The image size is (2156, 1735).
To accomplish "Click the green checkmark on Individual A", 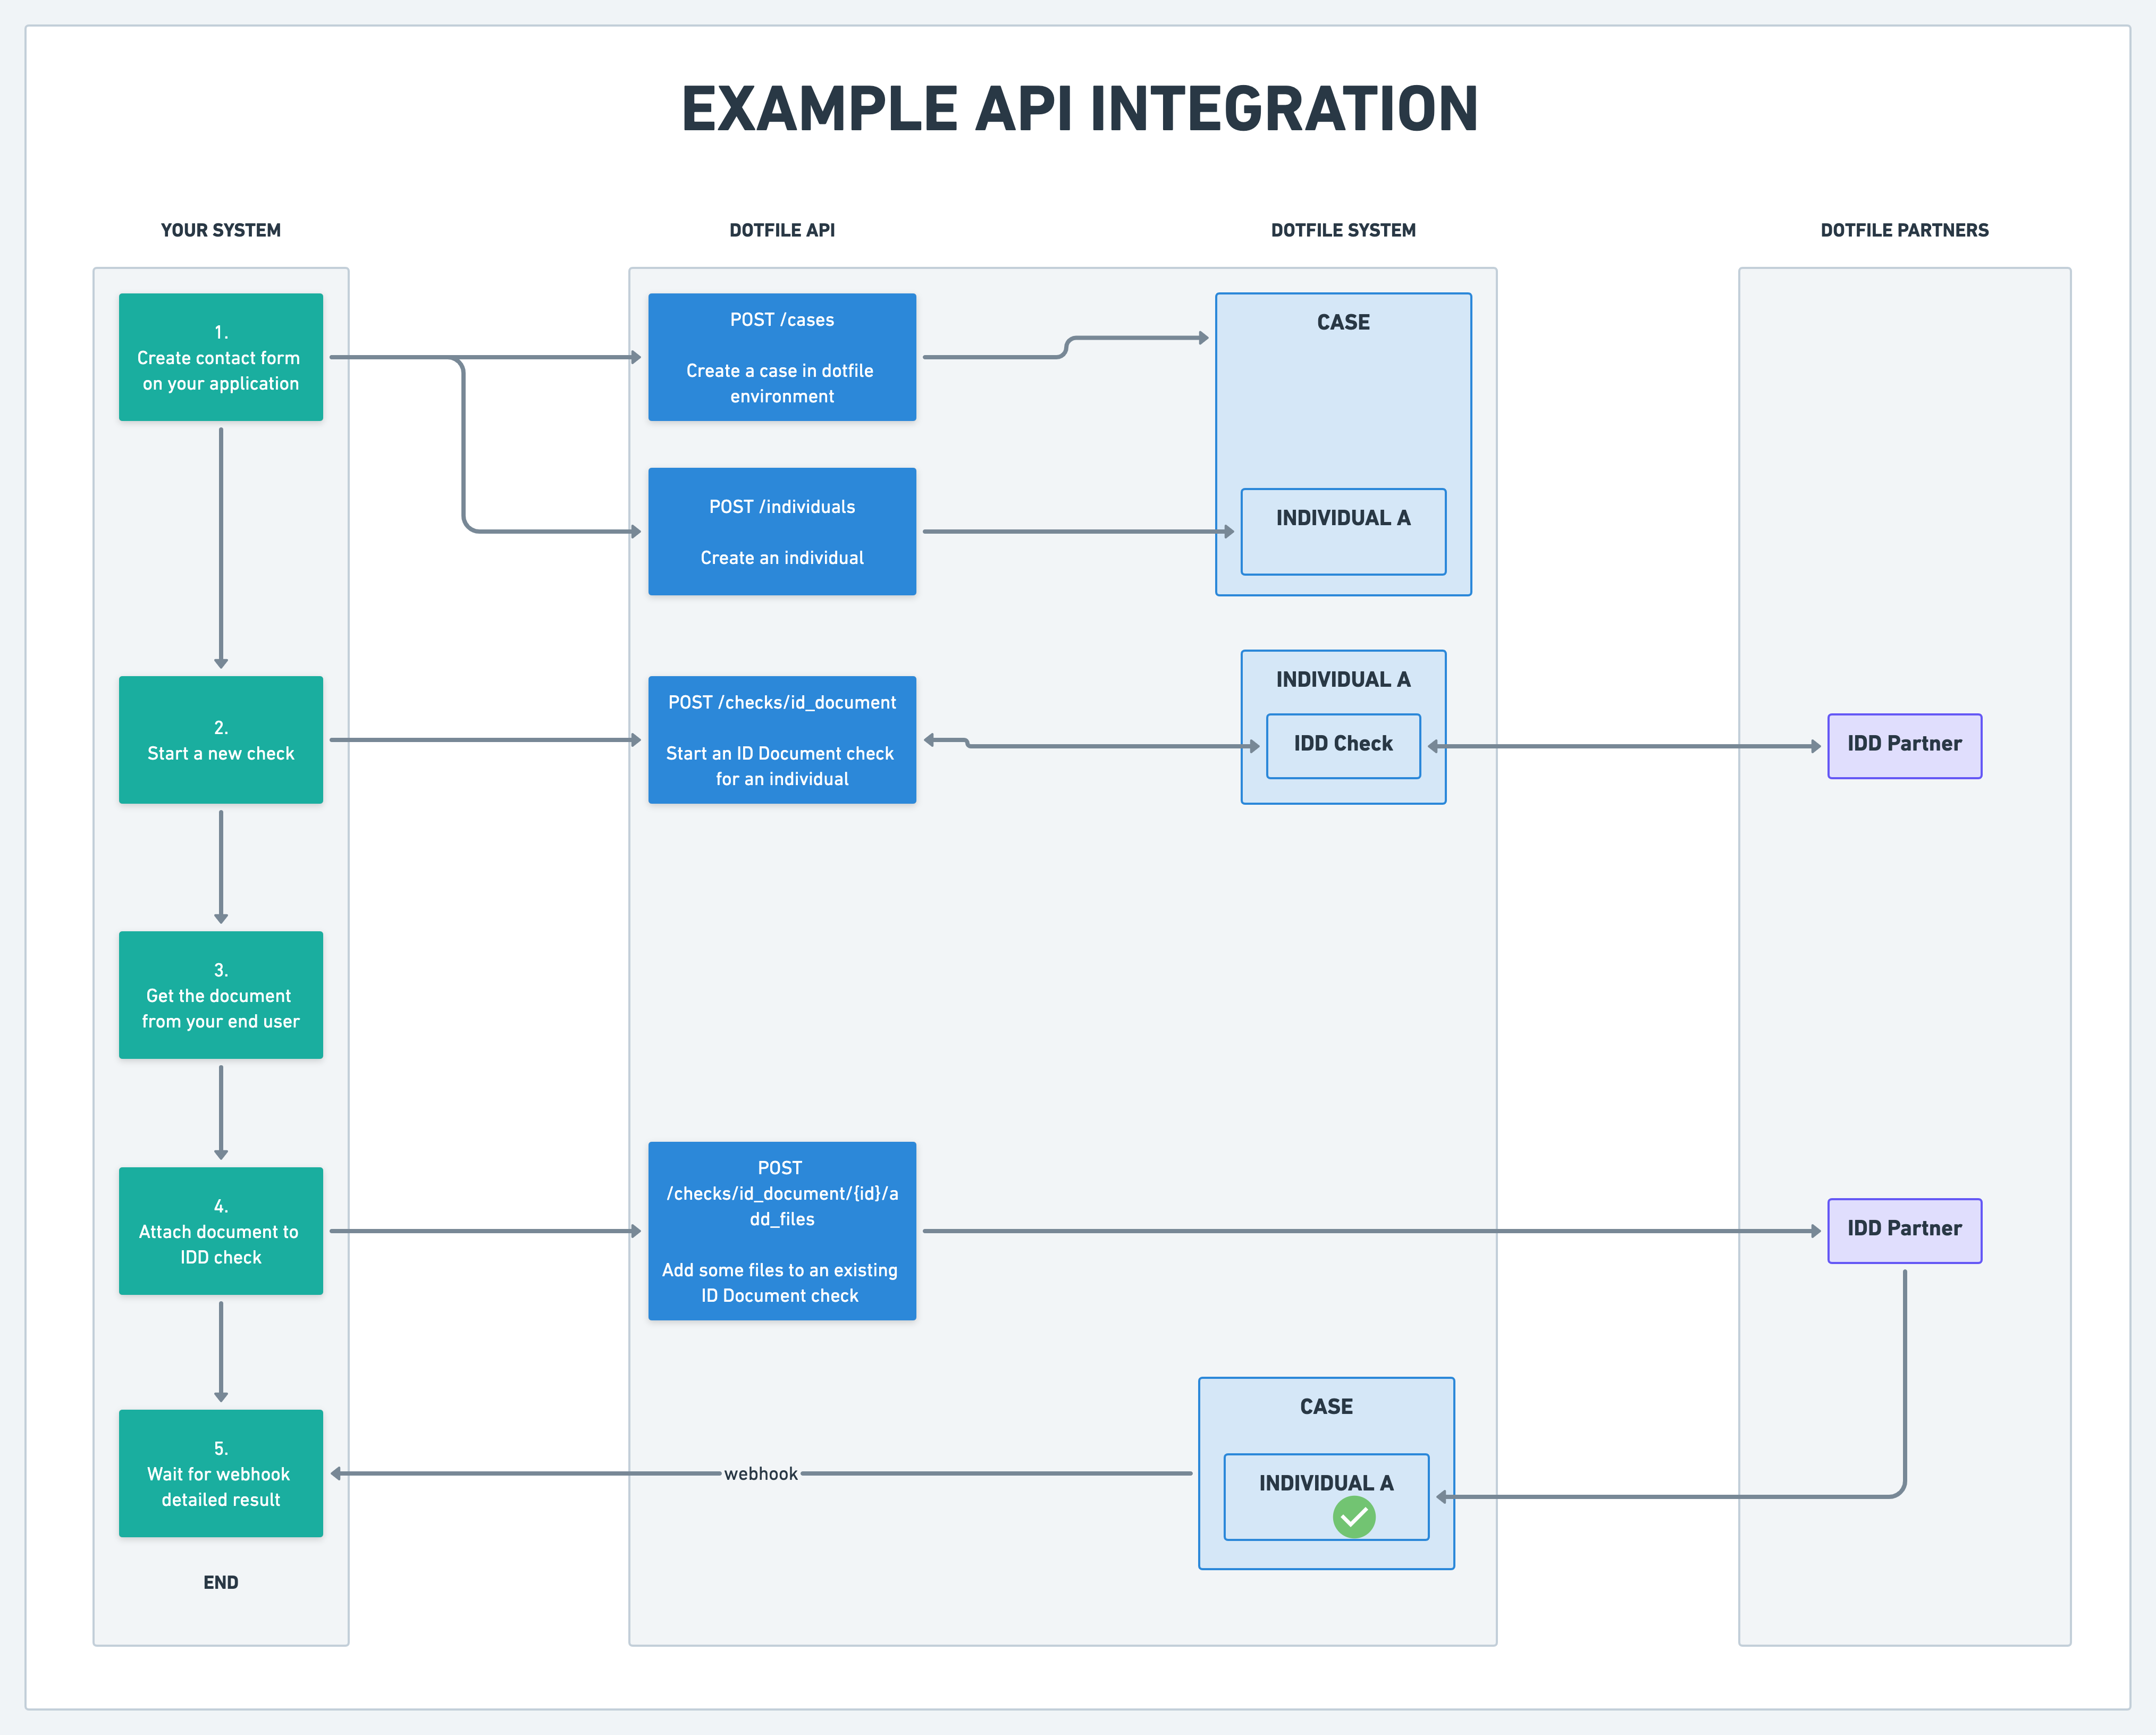I will point(1353,1517).
